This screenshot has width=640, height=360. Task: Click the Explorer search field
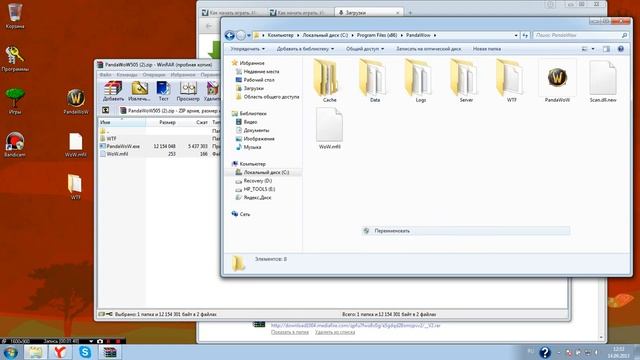581,36
